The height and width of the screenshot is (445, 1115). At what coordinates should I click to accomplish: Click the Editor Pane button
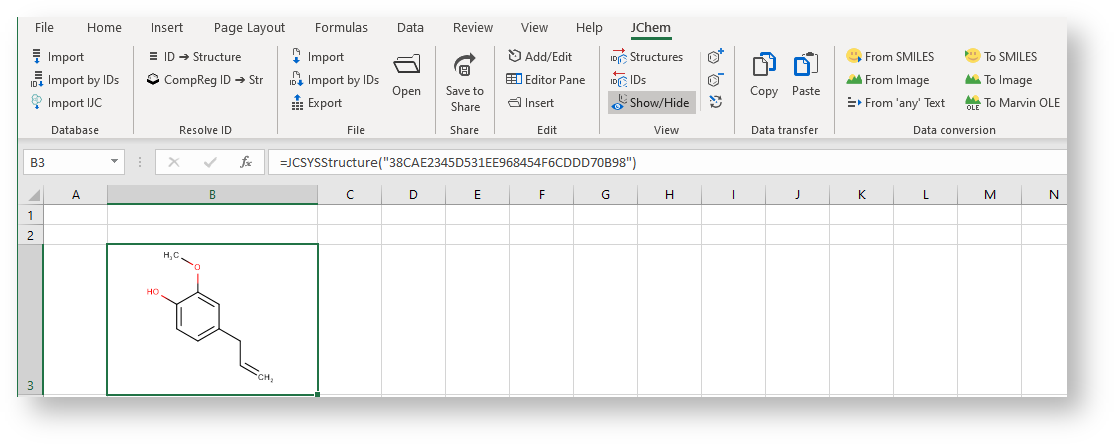[x=546, y=80]
